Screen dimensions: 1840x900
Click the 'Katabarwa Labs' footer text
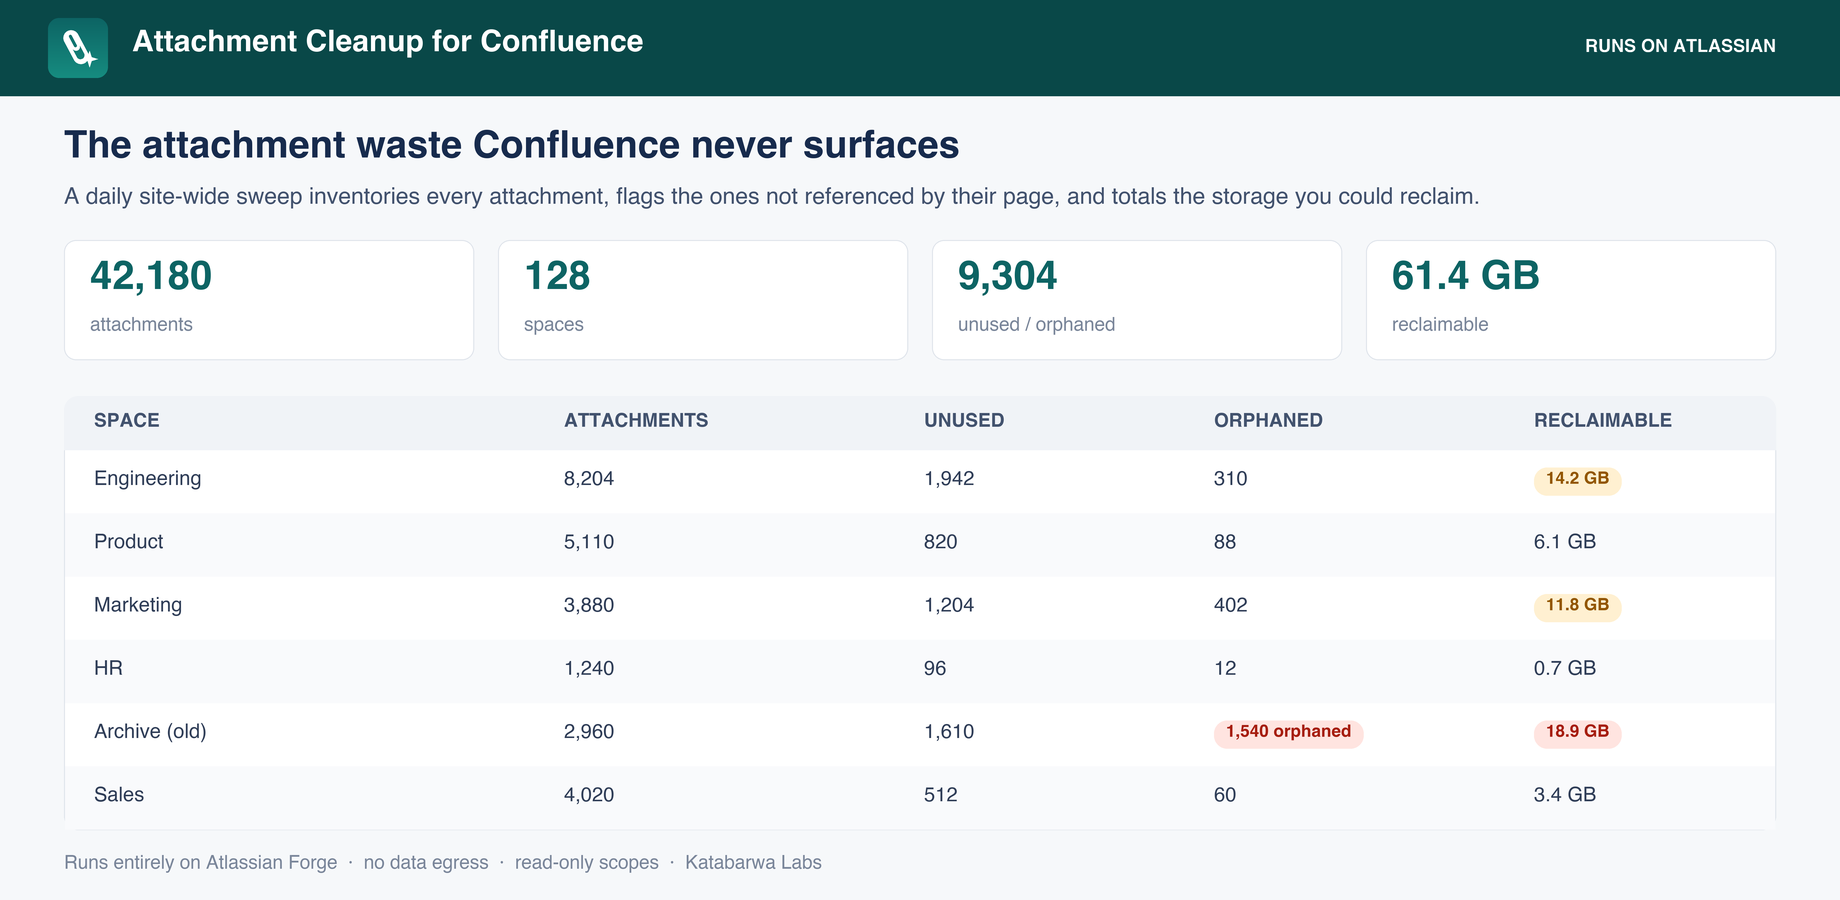[x=753, y=863]
